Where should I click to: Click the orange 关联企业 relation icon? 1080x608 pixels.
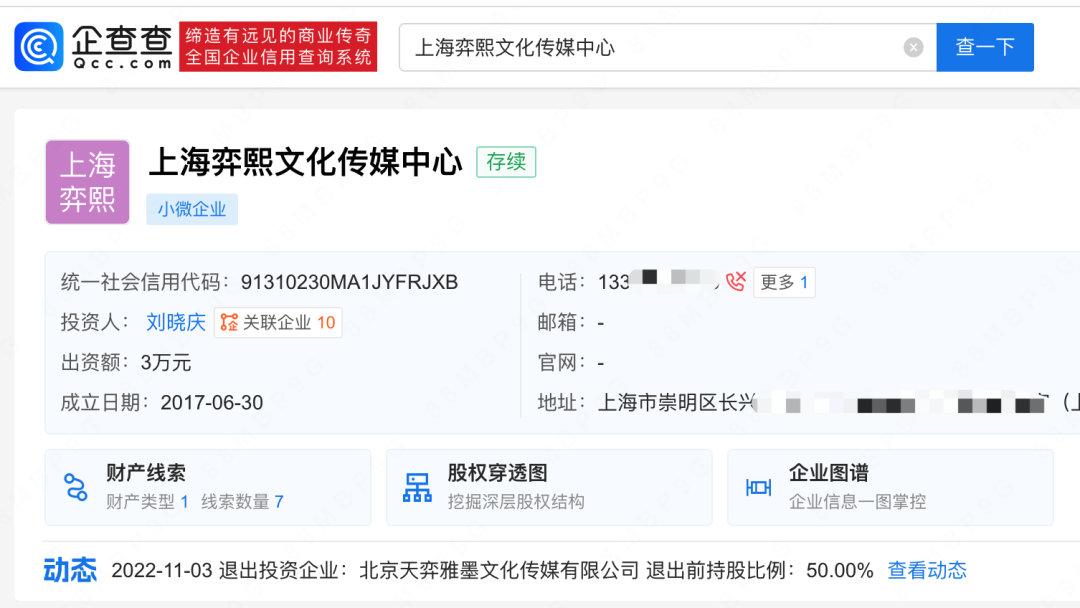point(231,322)
